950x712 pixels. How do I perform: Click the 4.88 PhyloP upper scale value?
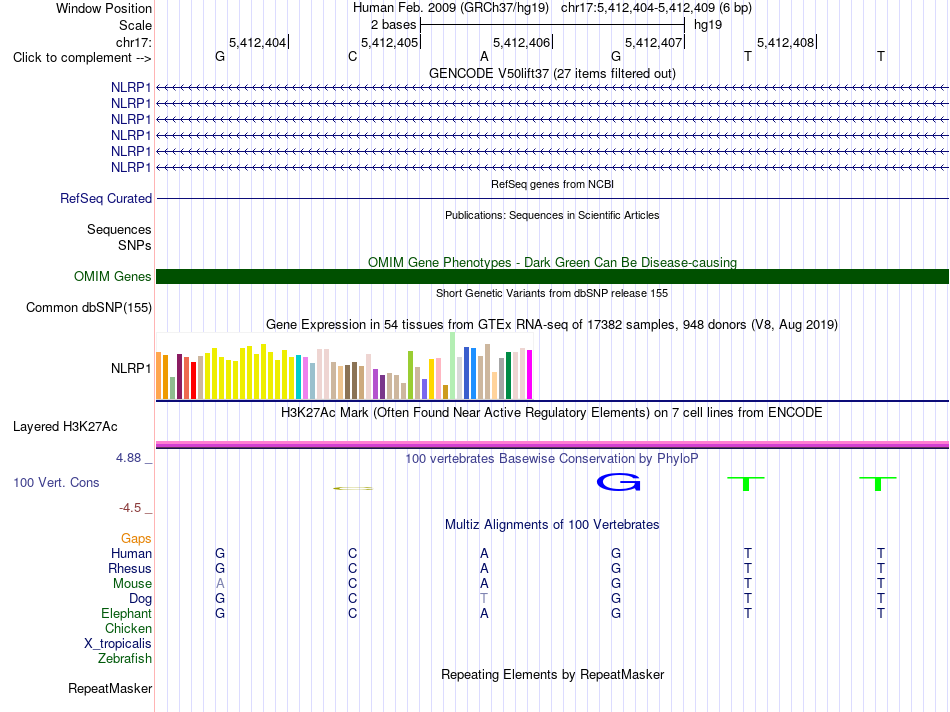128,458
